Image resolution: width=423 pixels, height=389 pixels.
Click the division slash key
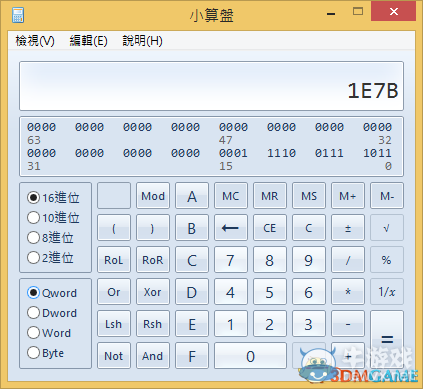pos(348,260)
